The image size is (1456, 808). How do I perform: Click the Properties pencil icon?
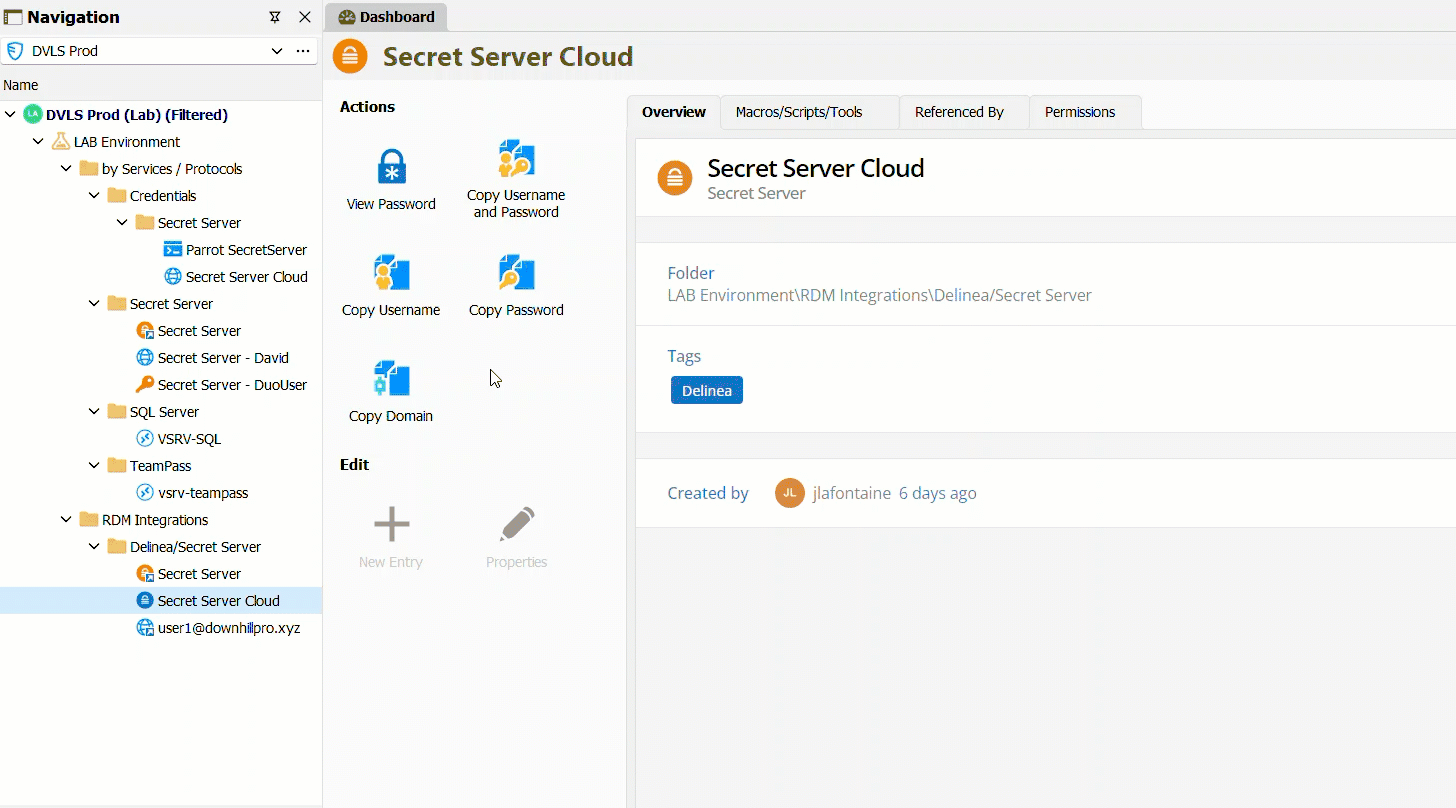[x=516, y=524]
